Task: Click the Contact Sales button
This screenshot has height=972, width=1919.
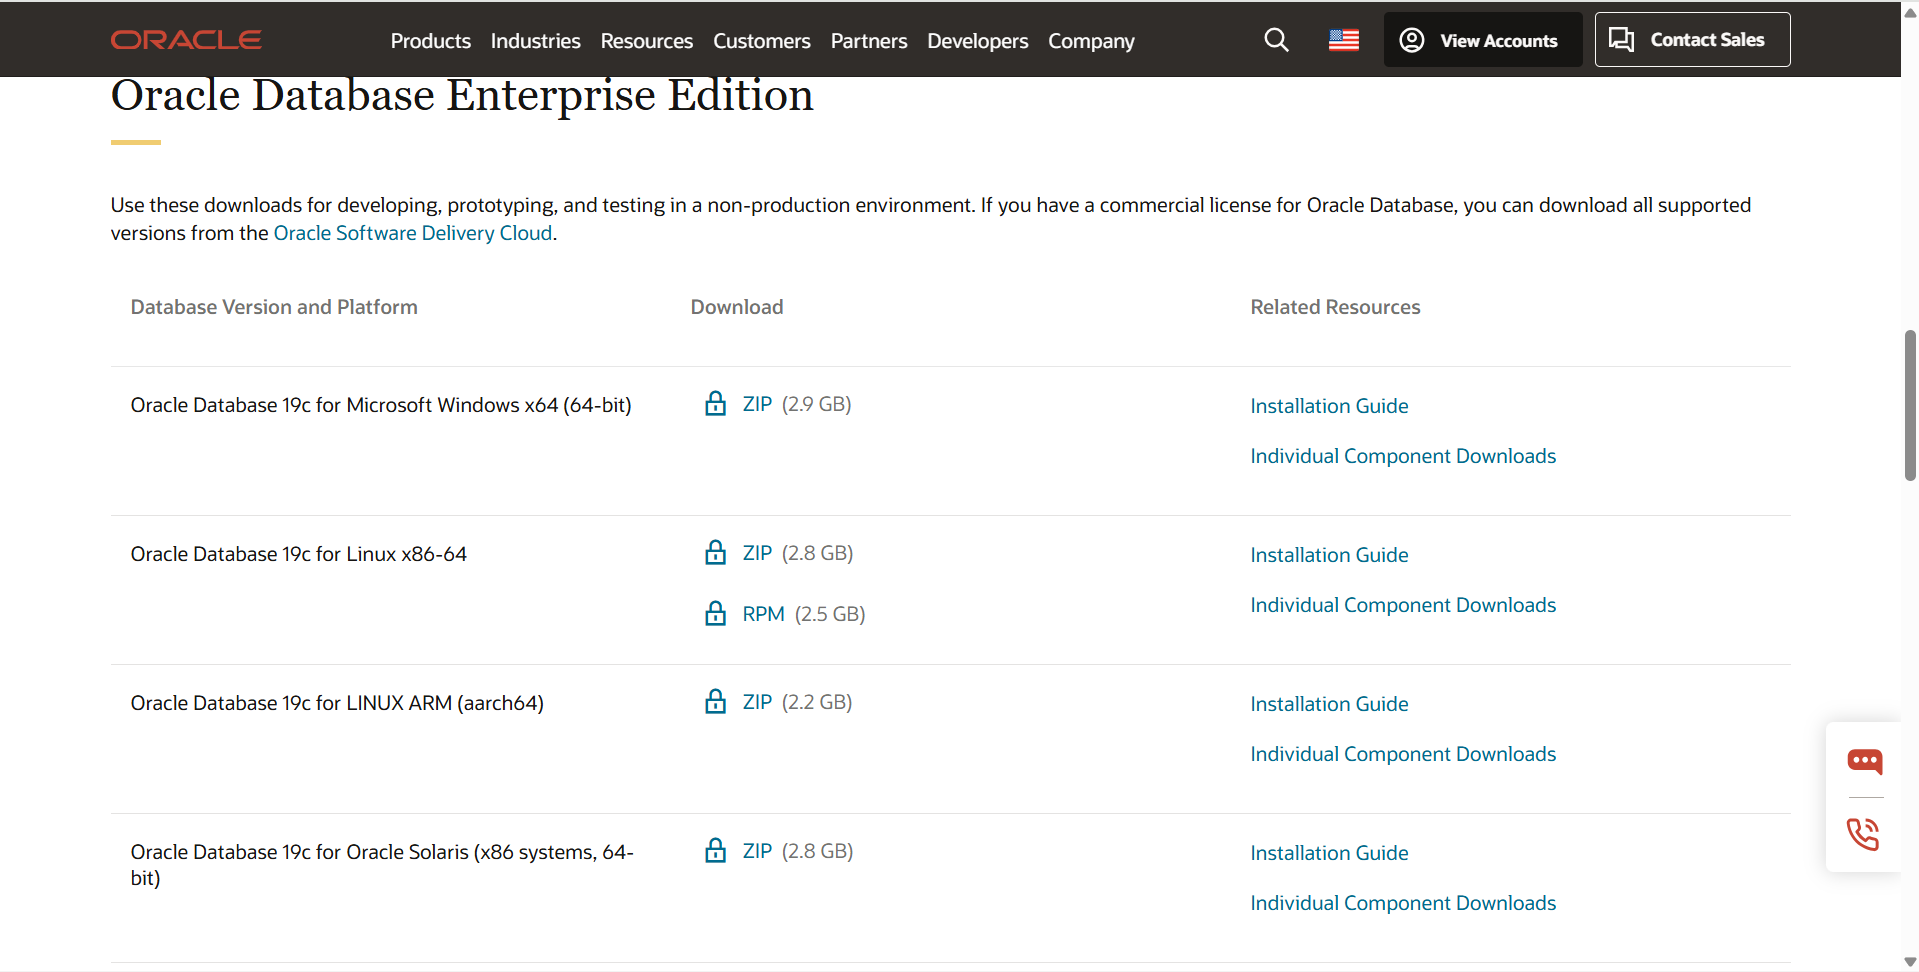Action: point(1692,40)
